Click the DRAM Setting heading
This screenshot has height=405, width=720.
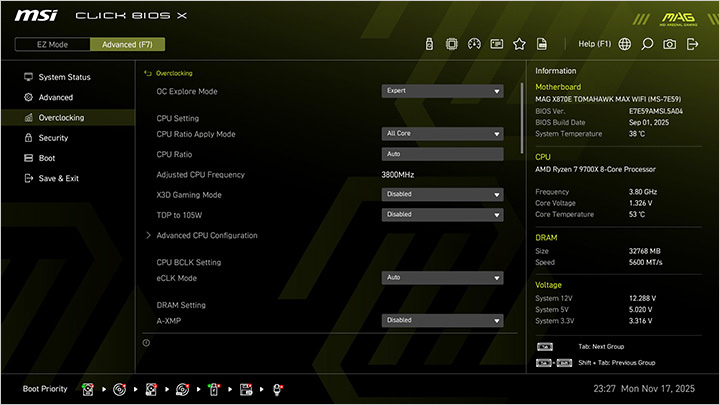[181, 305]
